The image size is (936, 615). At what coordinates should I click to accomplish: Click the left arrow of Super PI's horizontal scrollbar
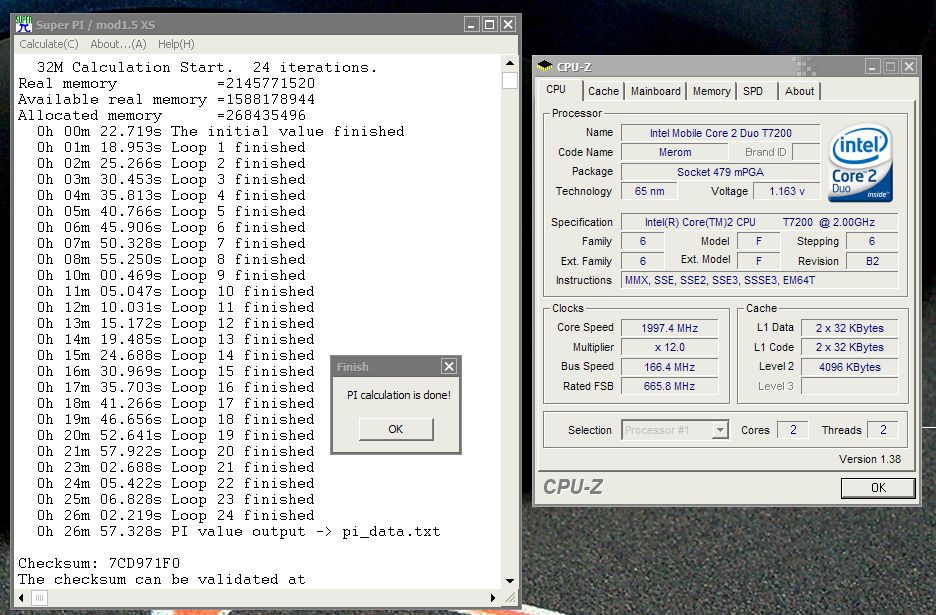coord(22,598)
